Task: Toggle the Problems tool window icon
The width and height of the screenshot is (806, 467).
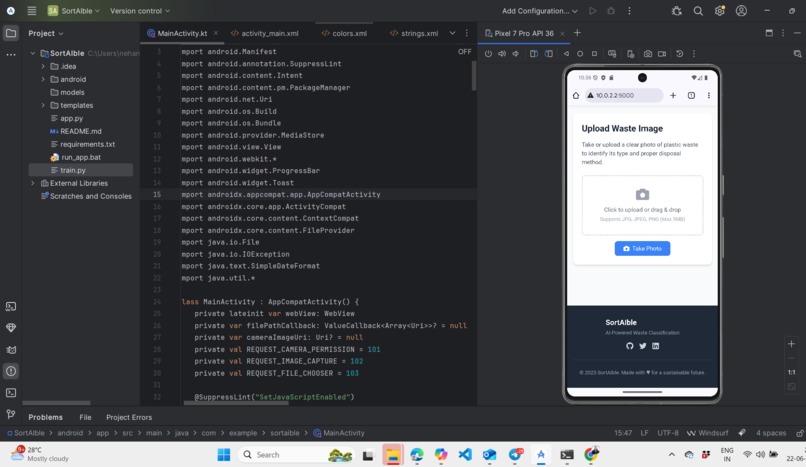Action: (x=11, y=371)
